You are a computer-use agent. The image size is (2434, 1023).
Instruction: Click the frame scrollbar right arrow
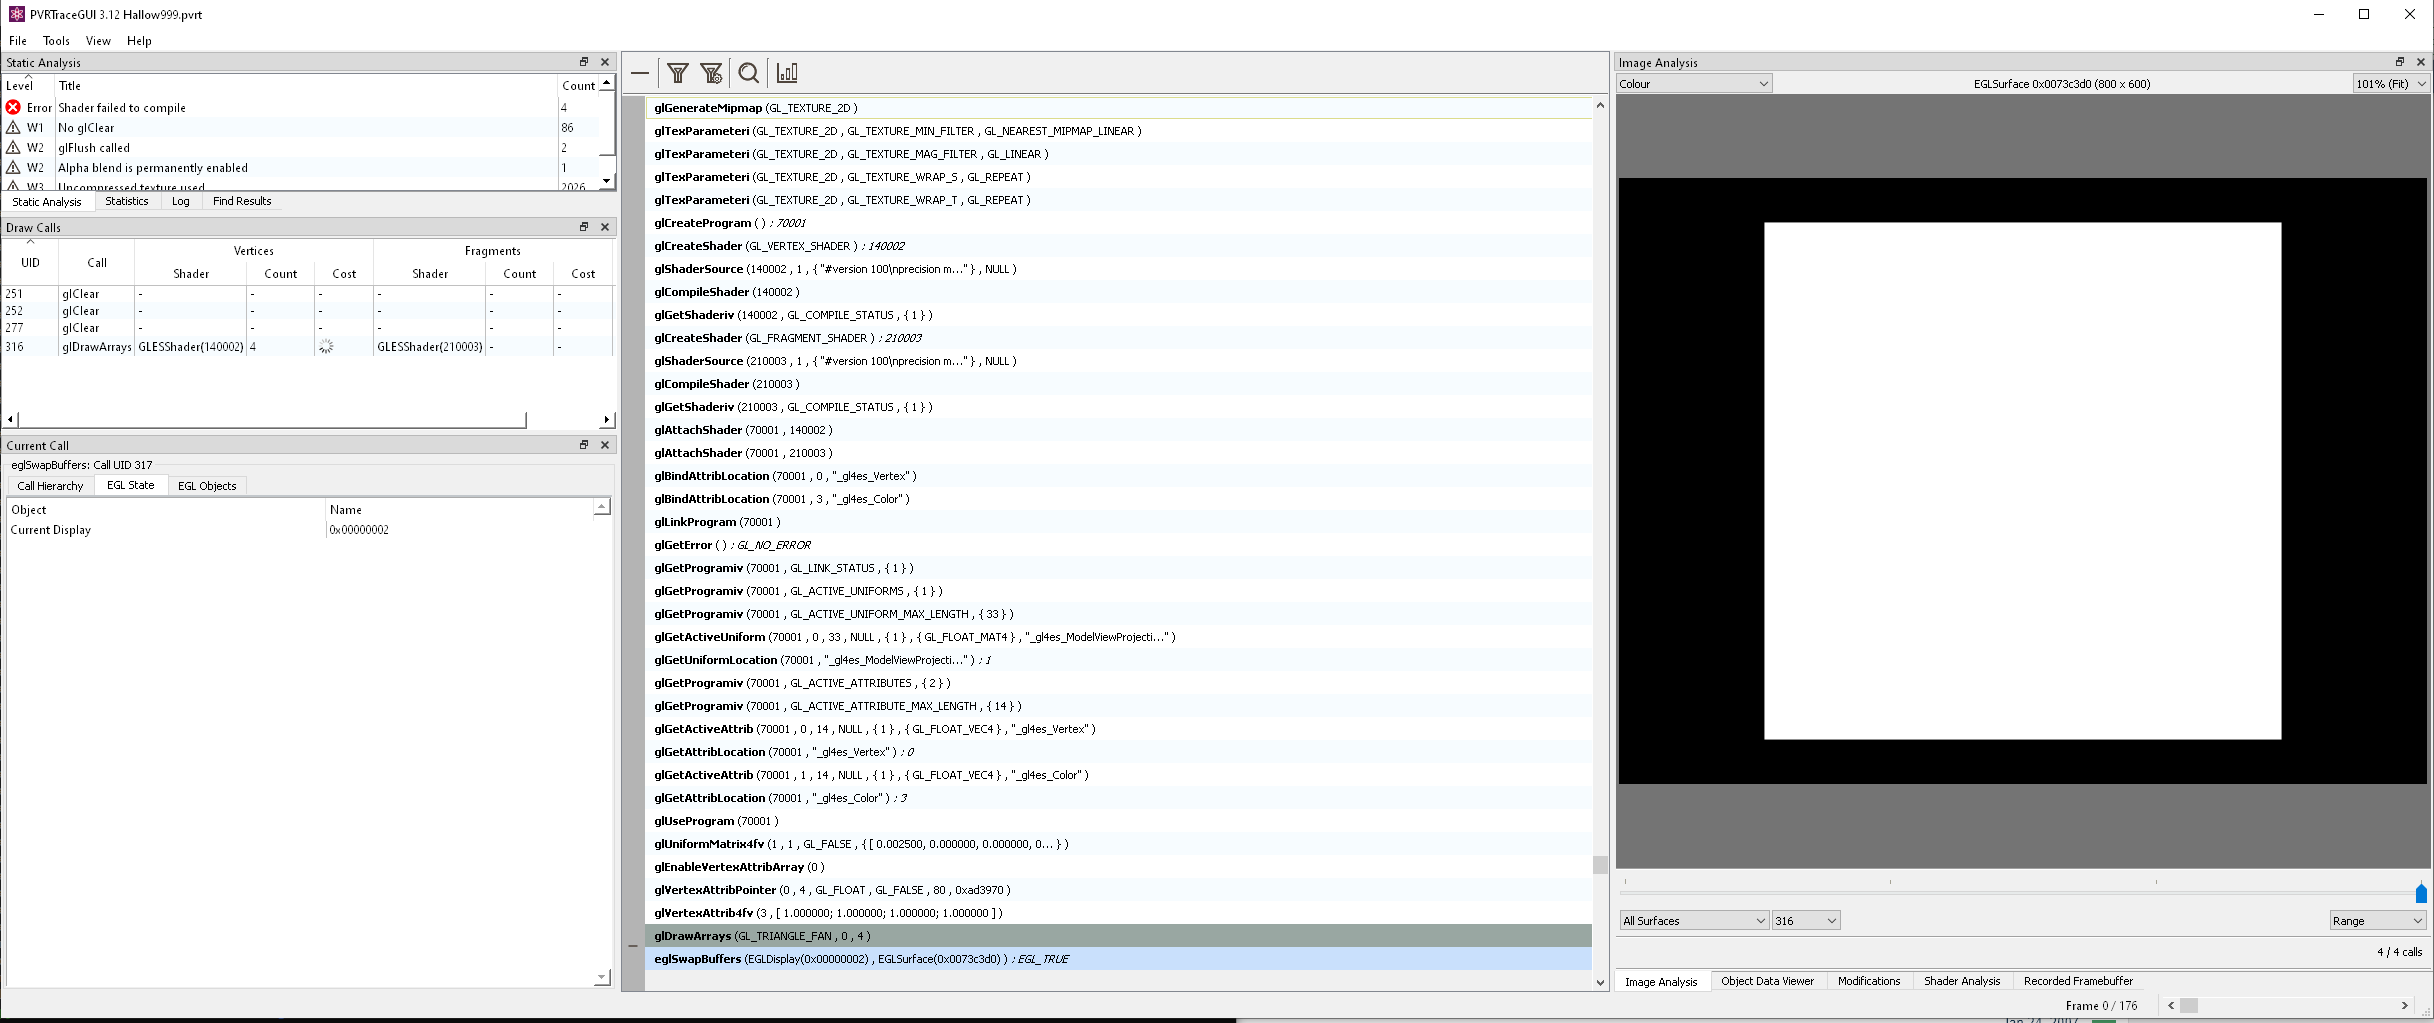coord(2405,1006)
